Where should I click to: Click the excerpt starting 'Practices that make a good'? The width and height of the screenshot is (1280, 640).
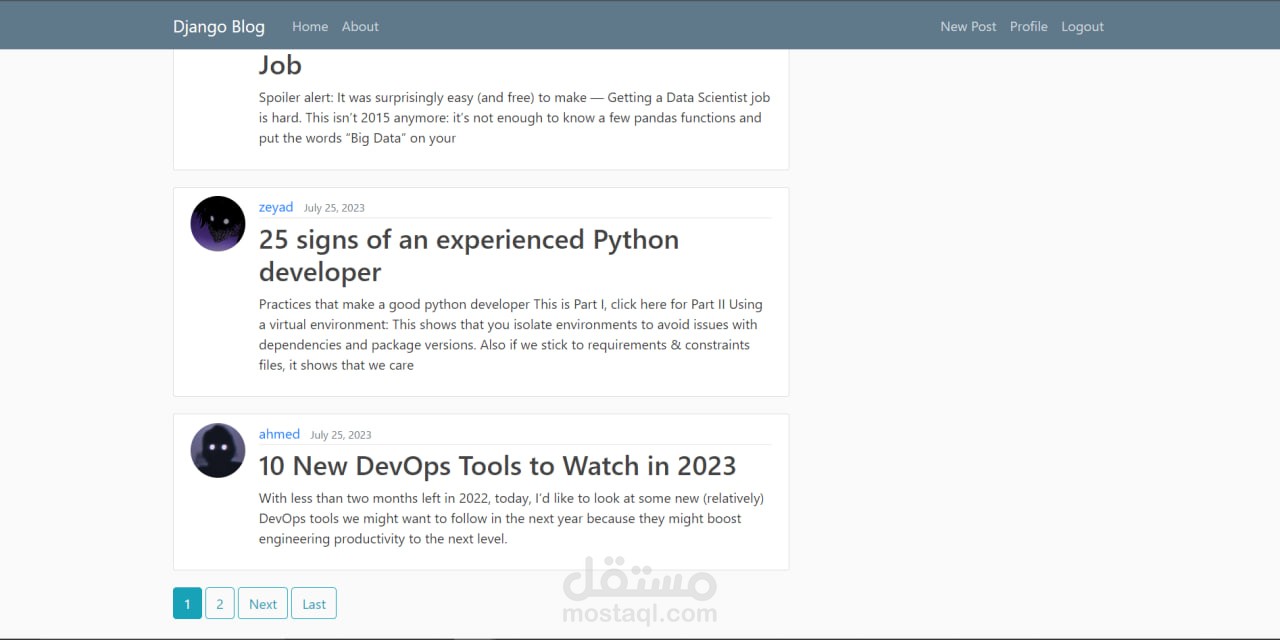511,335
